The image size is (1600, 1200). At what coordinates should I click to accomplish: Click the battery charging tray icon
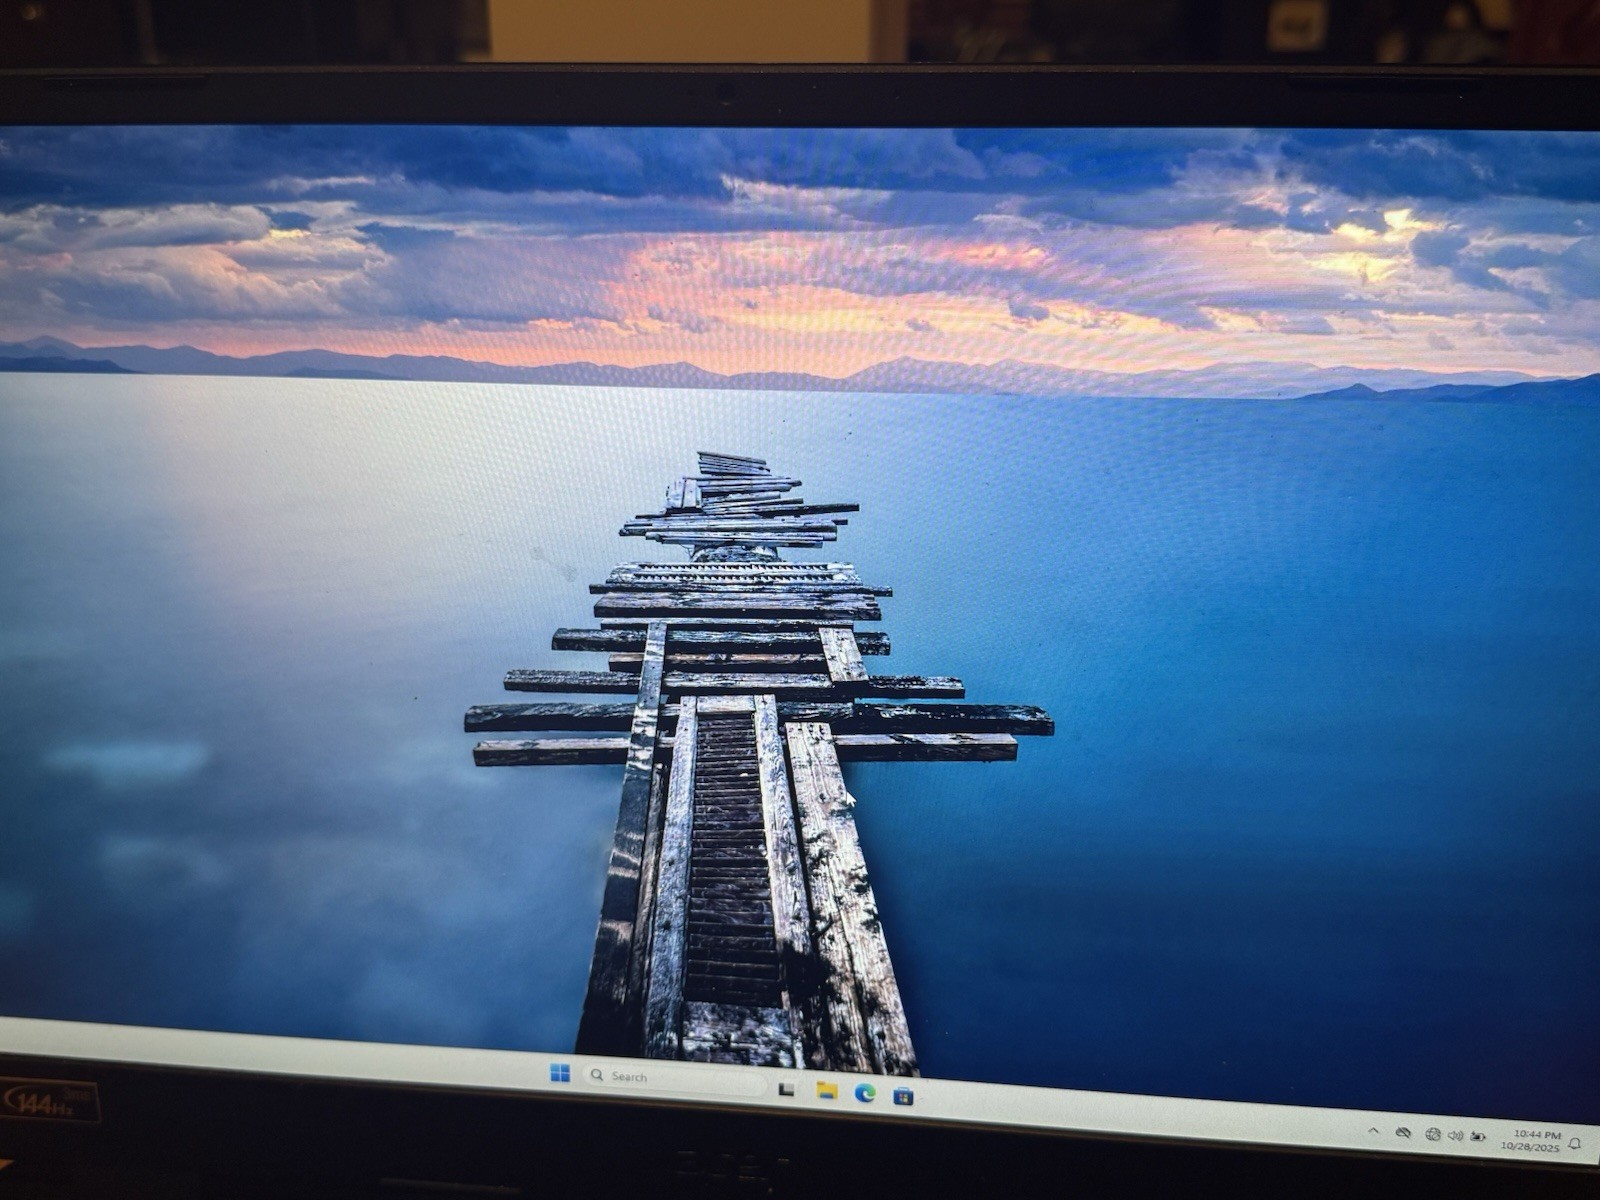[1478, 1136]
